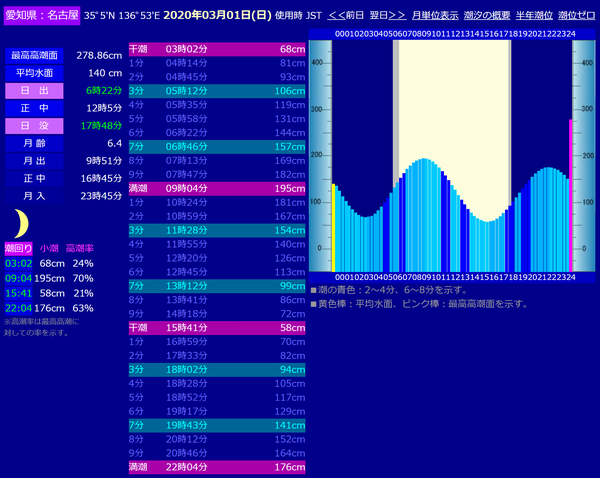600x478 pixels.
Task: Open the 潮汐の概要 overview page
Action: click(489, 16)
